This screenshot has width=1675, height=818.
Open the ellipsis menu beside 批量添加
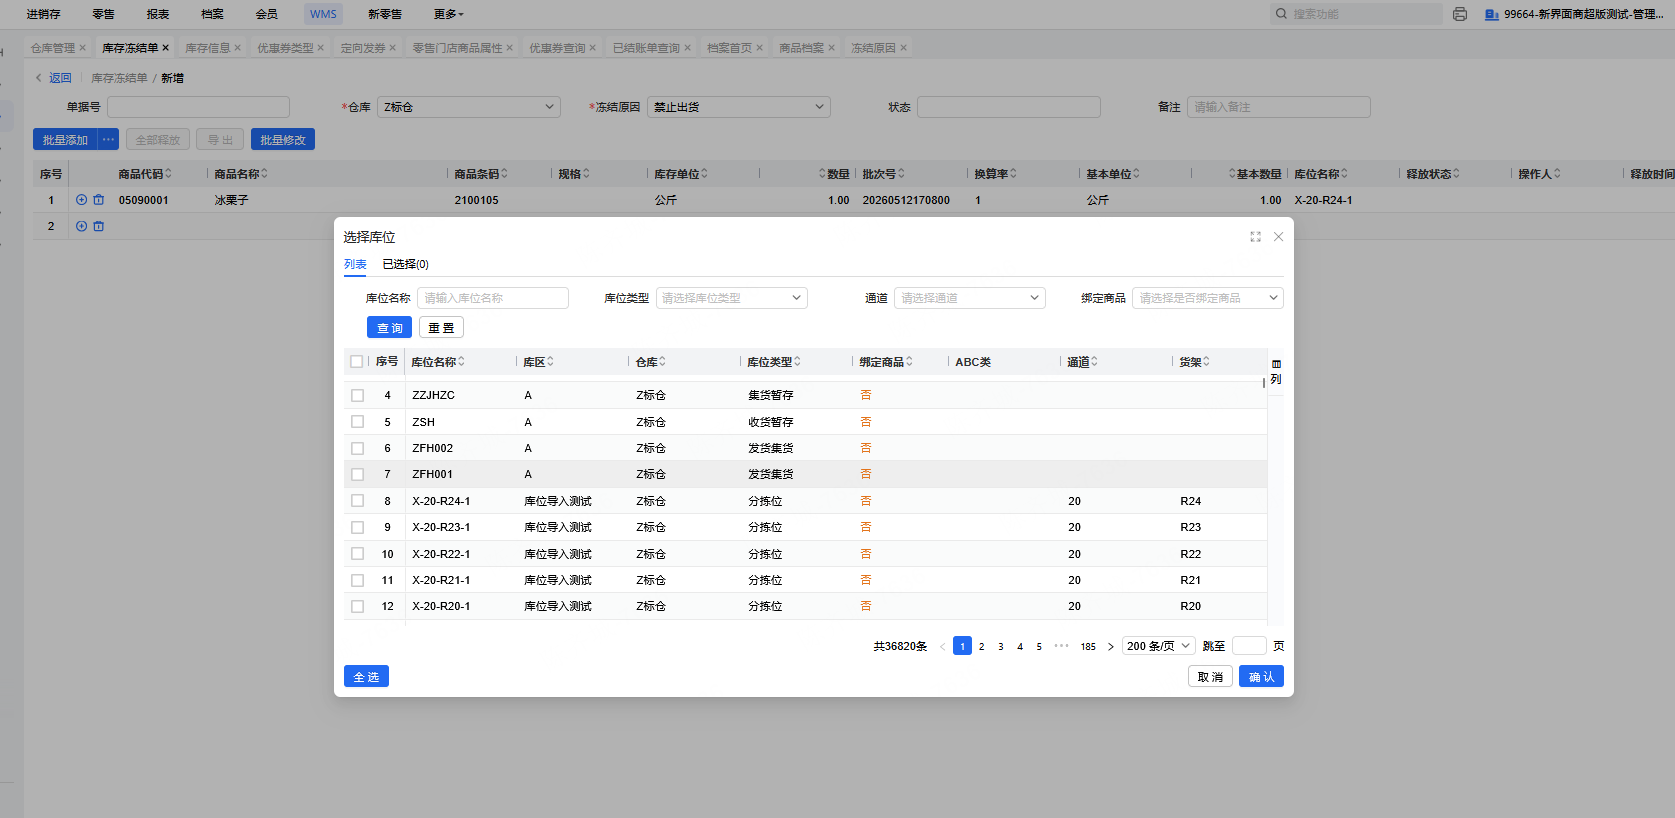[x=108, y=139]
